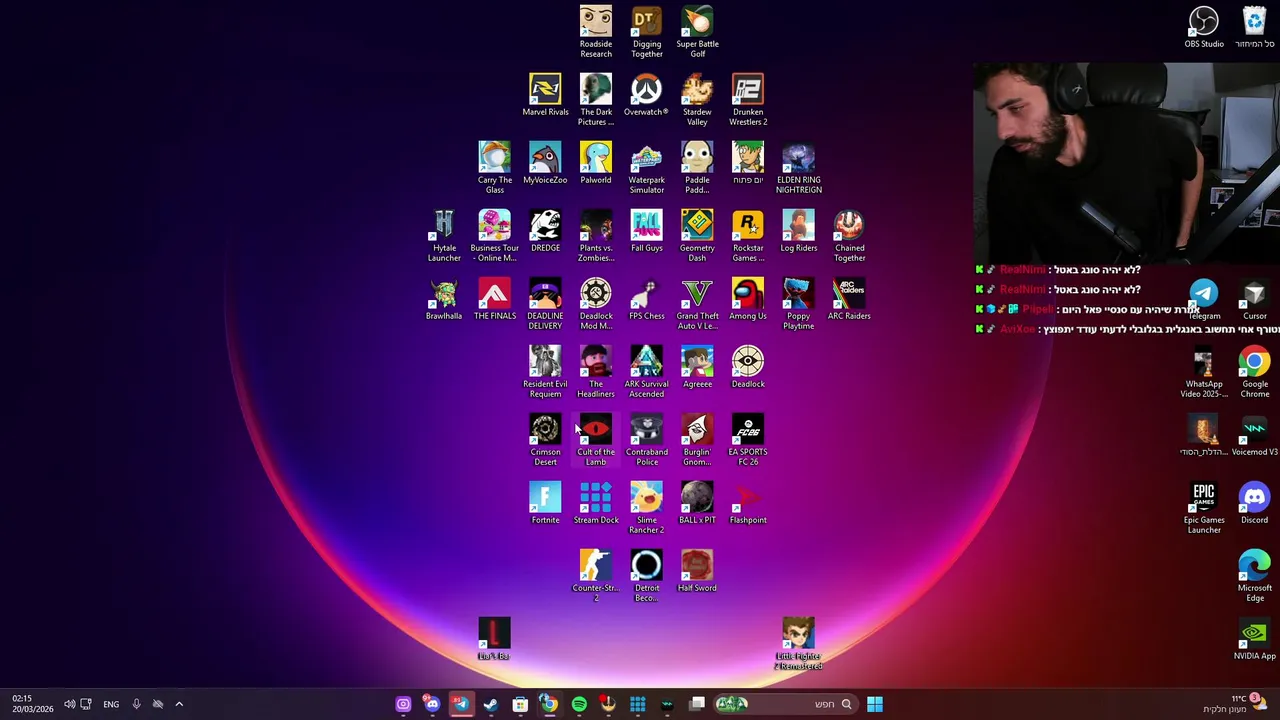The image size is (1280, 720).
Task: Select the Stream Dock desktop shortcut
Action: pyautogui.click(x=596, y=503)
